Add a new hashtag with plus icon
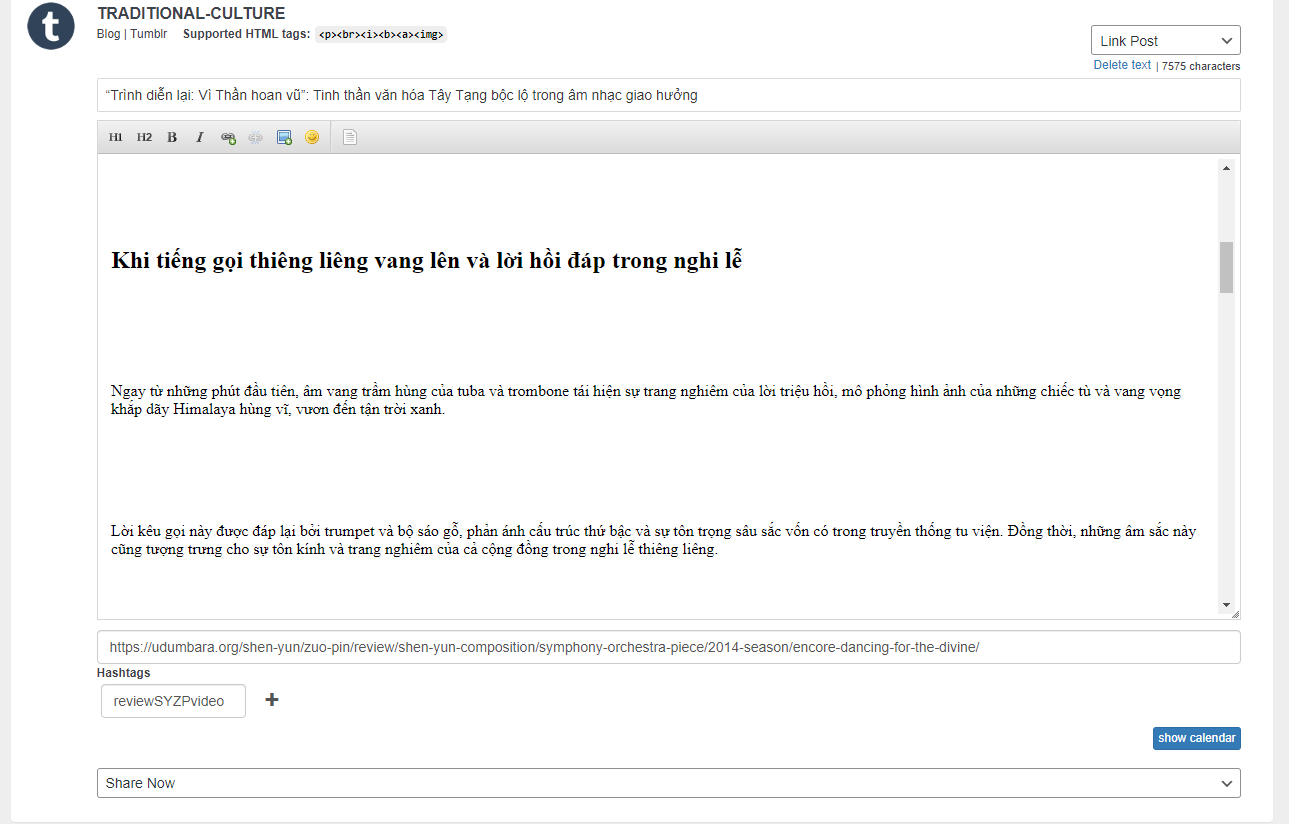 (271, 700)
